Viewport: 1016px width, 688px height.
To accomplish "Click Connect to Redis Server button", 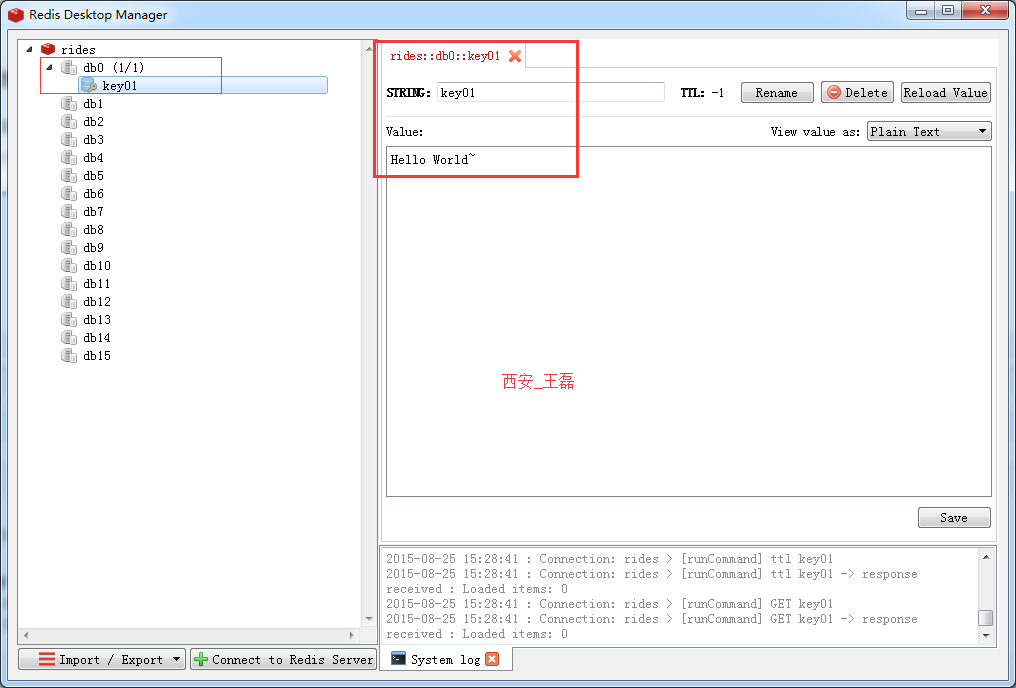I will [283, 659].
